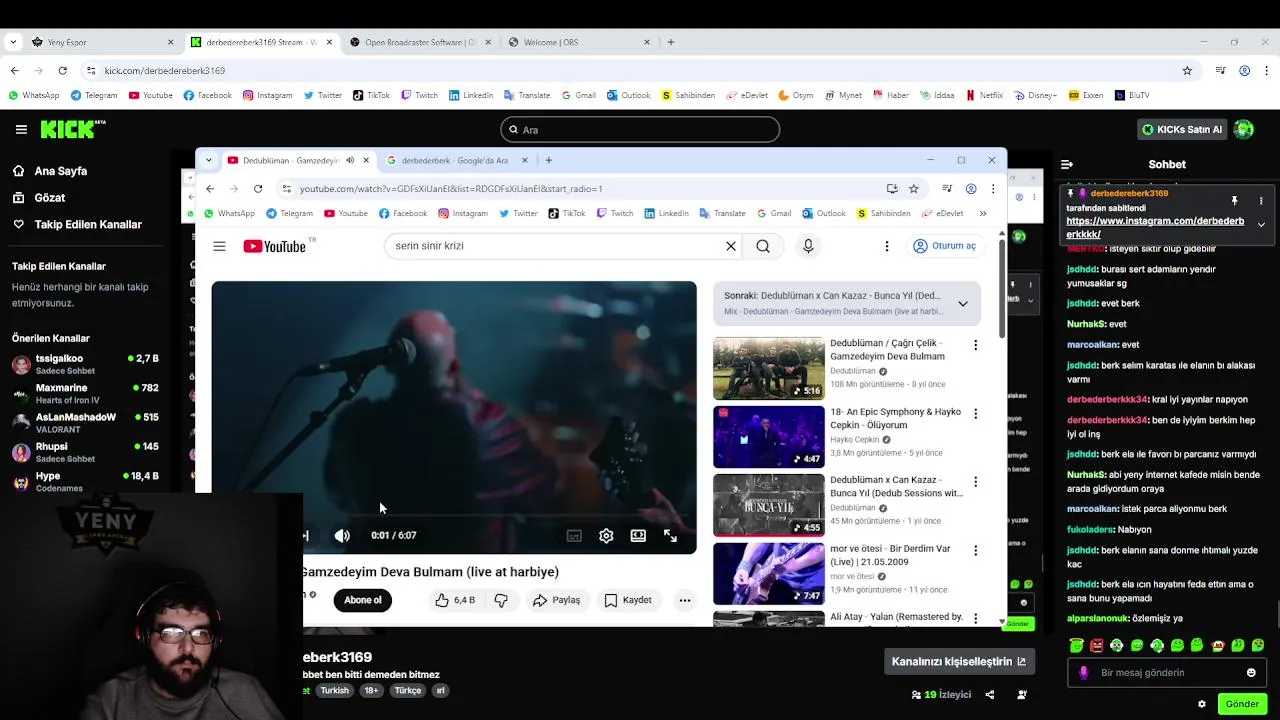Click the Turkish stream tag
1280x720 pixels.
(x=335, y=691)
